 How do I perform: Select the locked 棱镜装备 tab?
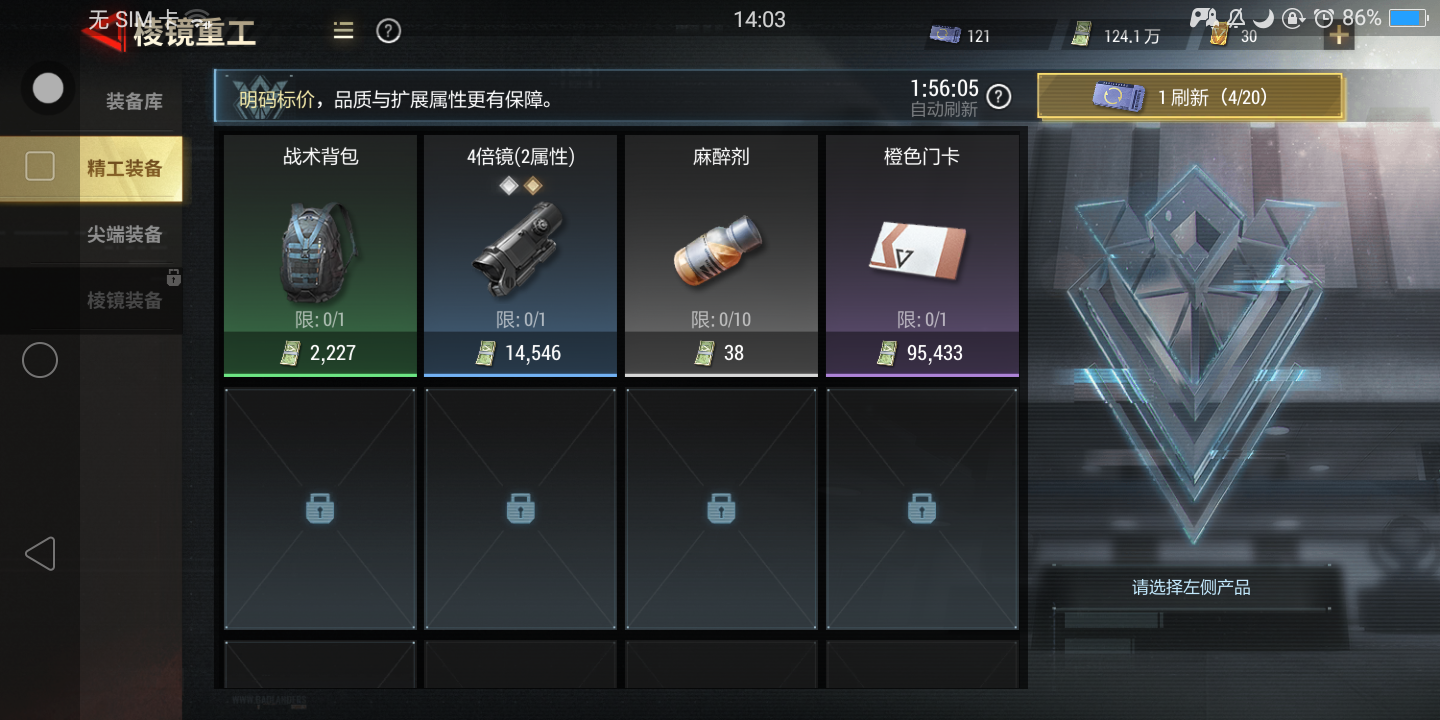(125, 300)
